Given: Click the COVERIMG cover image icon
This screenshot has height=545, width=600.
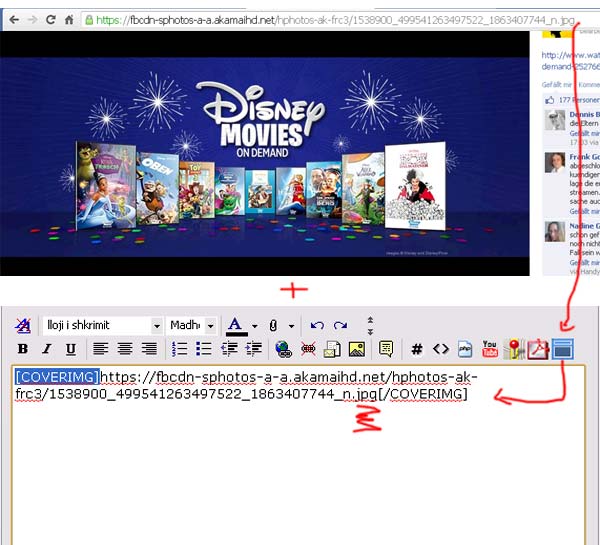Looking at the screenshot, I should 562,349.
